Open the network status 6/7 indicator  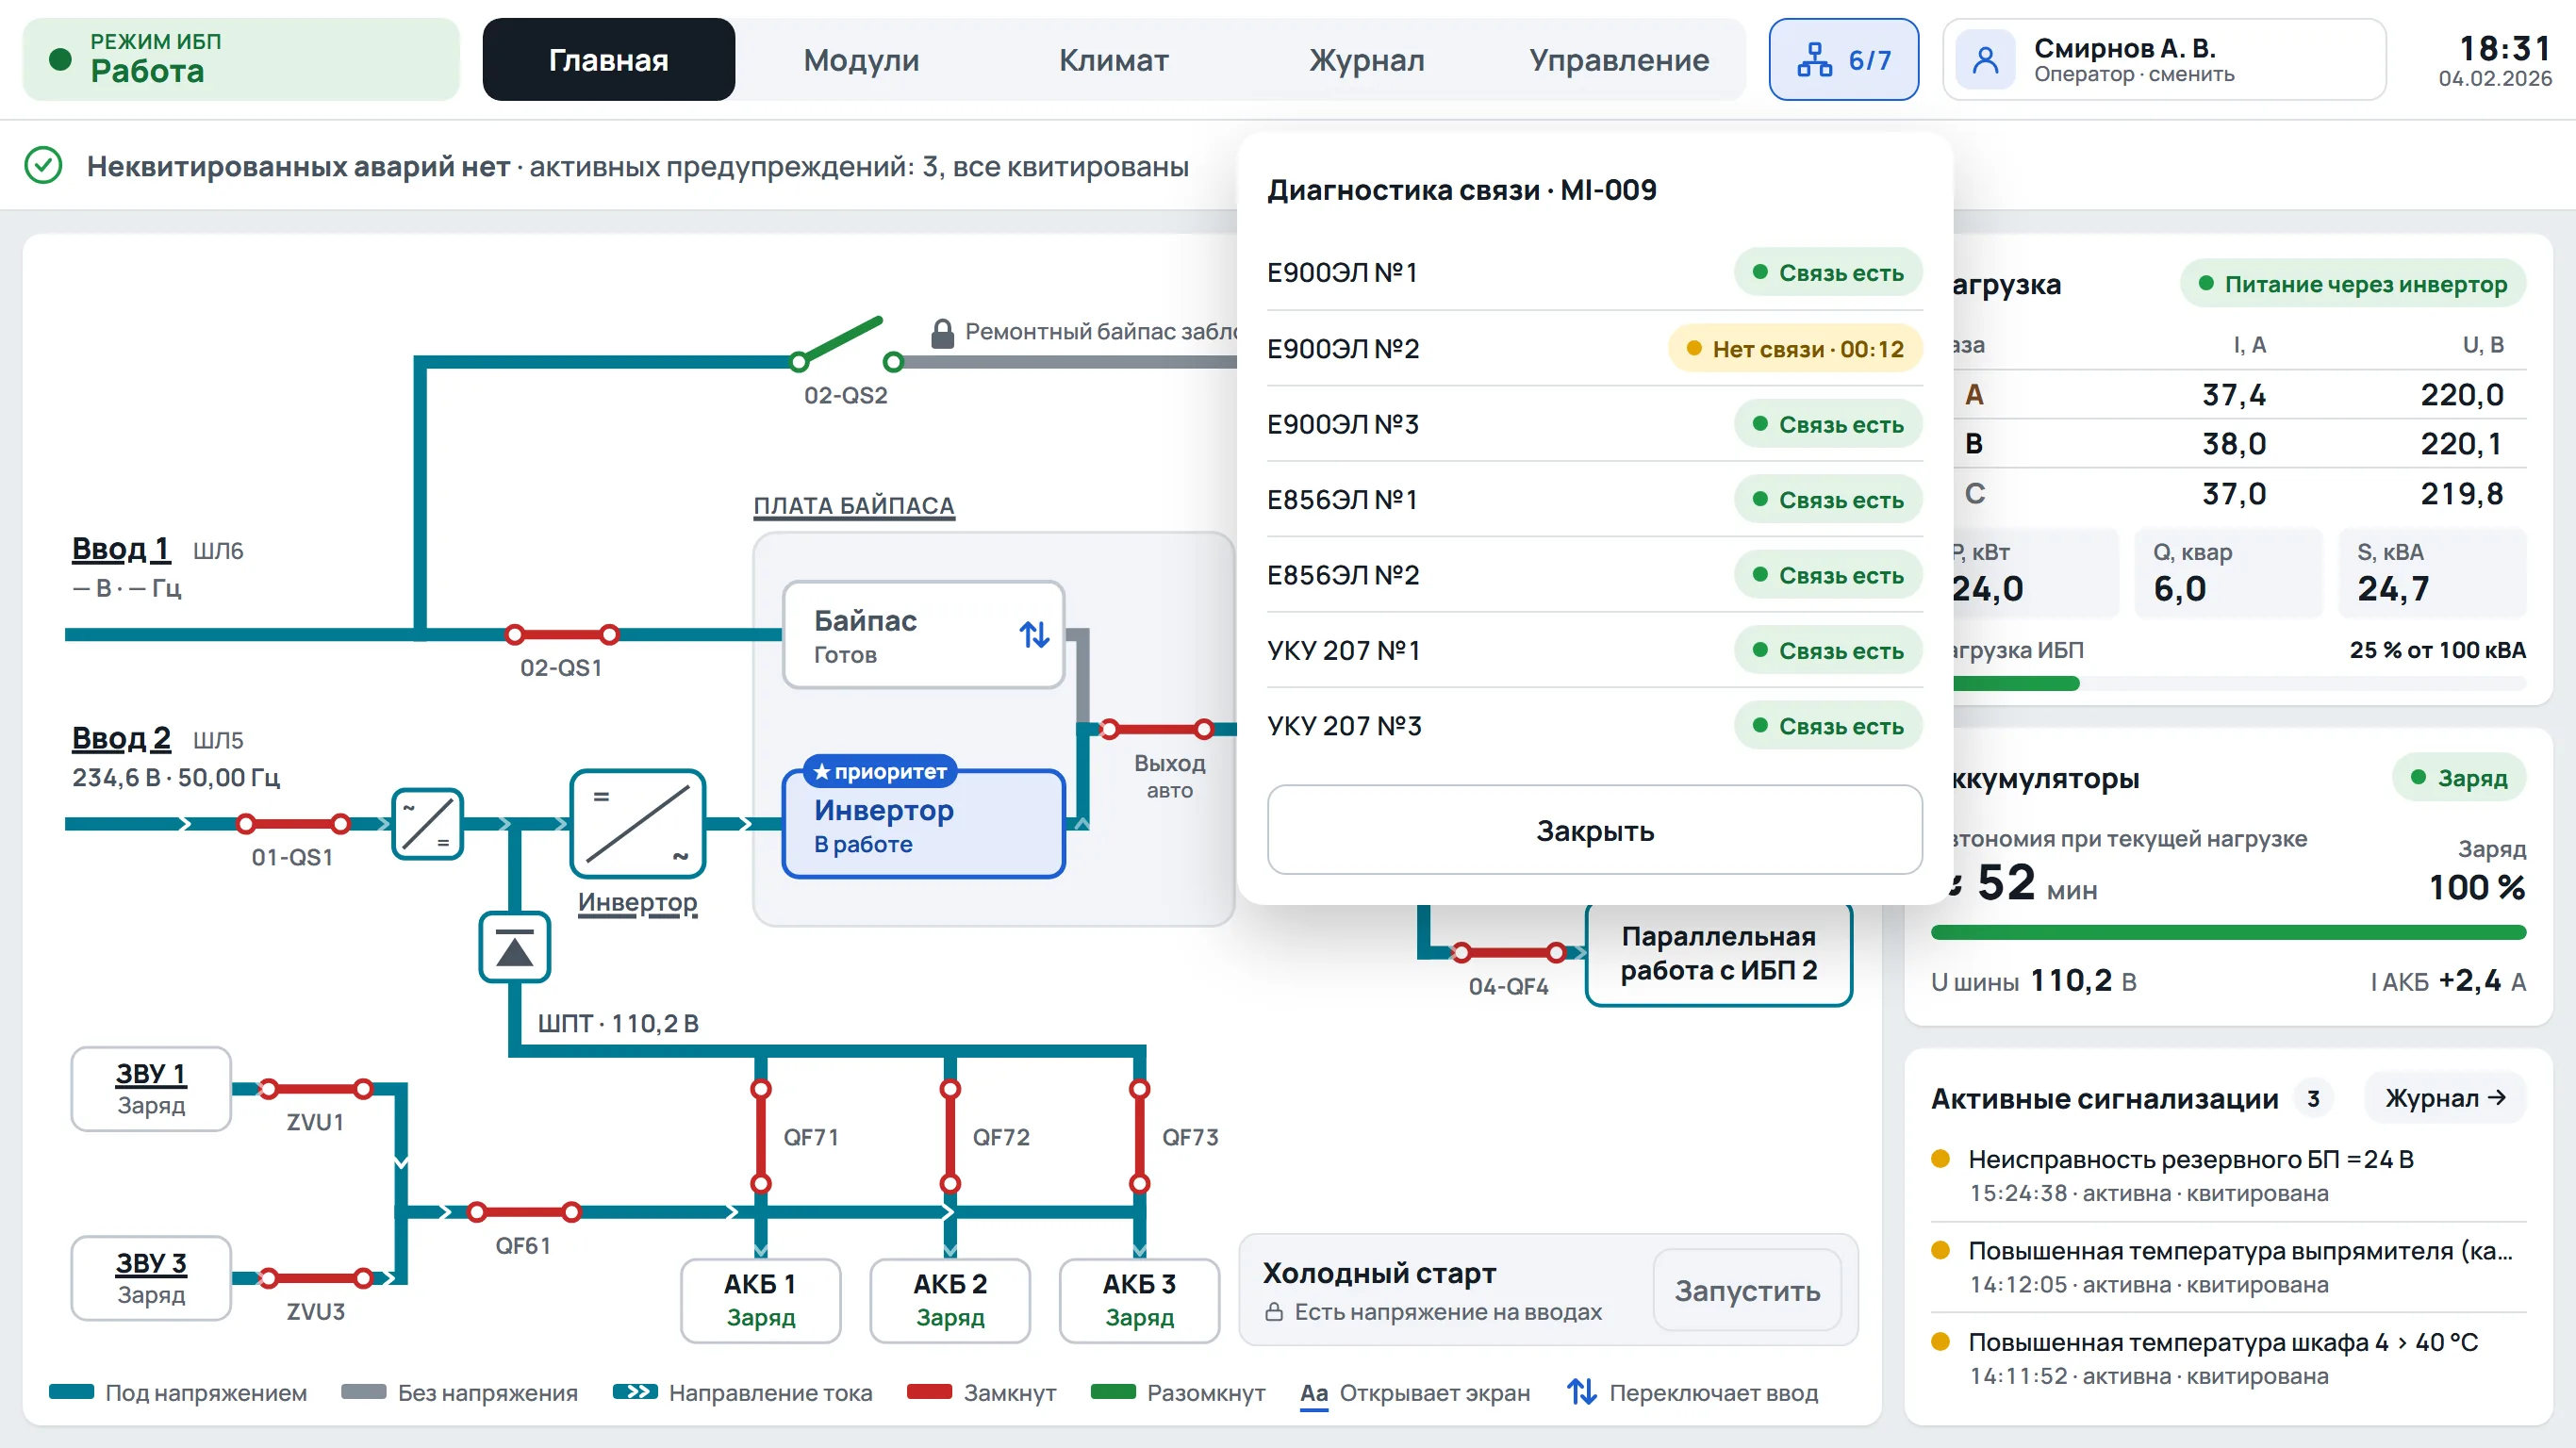pos(1843,60)
